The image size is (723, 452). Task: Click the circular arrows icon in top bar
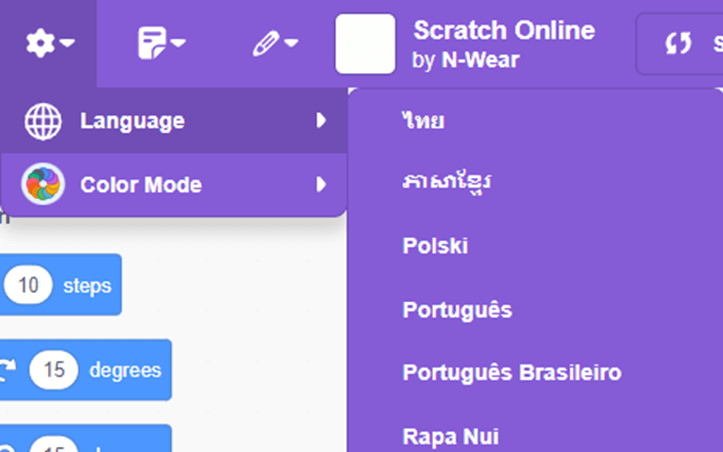pos(679,43)
